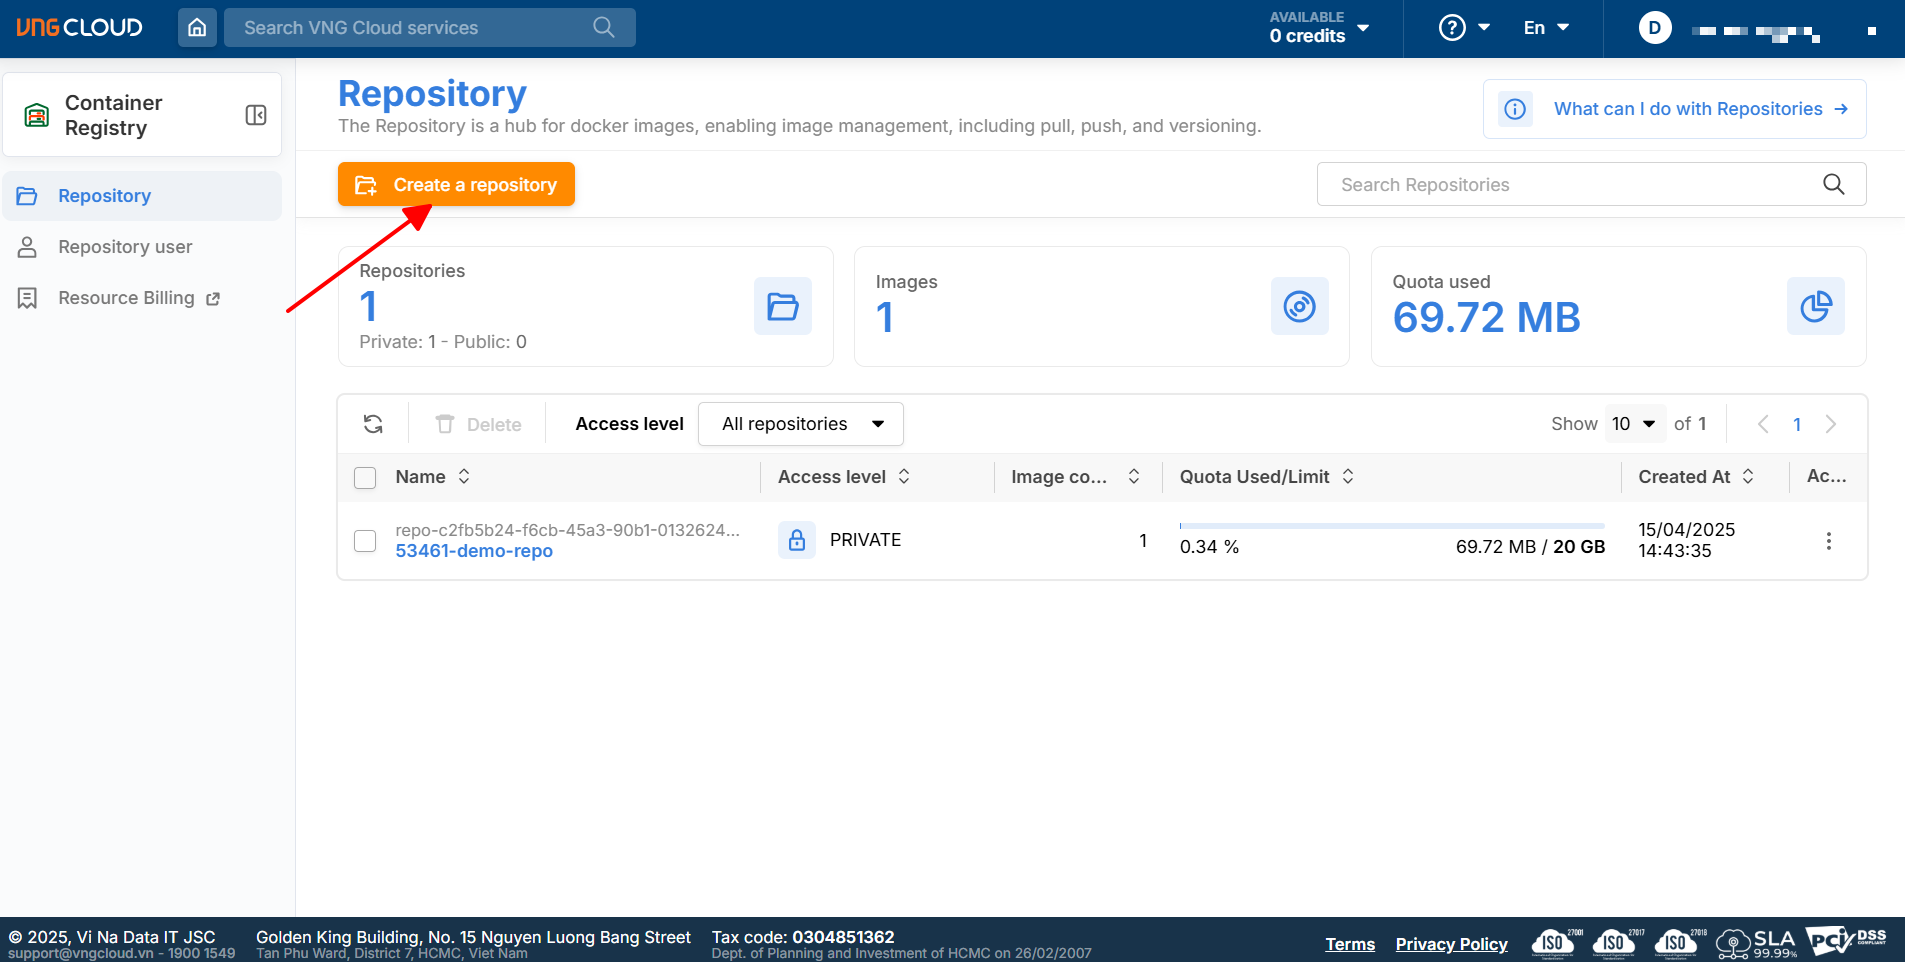Click the Quota used pie chart icon
Screen dimensions: 1905x962
pos(1815,306)
